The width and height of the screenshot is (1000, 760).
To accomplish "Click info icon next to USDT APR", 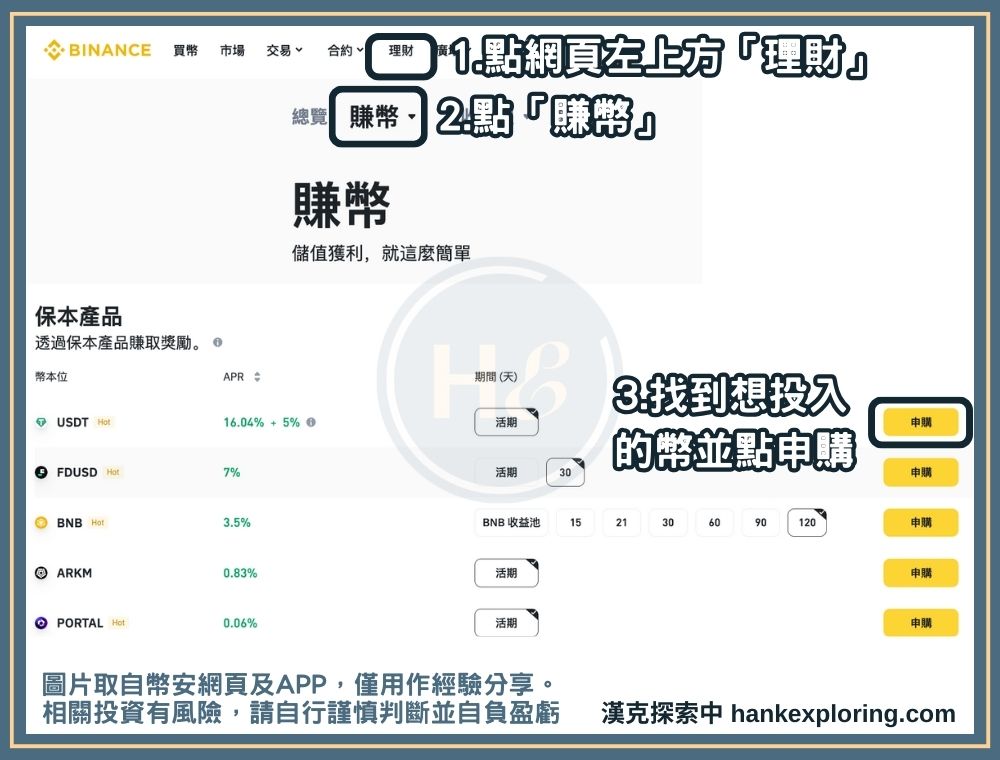I will [311, 422].
